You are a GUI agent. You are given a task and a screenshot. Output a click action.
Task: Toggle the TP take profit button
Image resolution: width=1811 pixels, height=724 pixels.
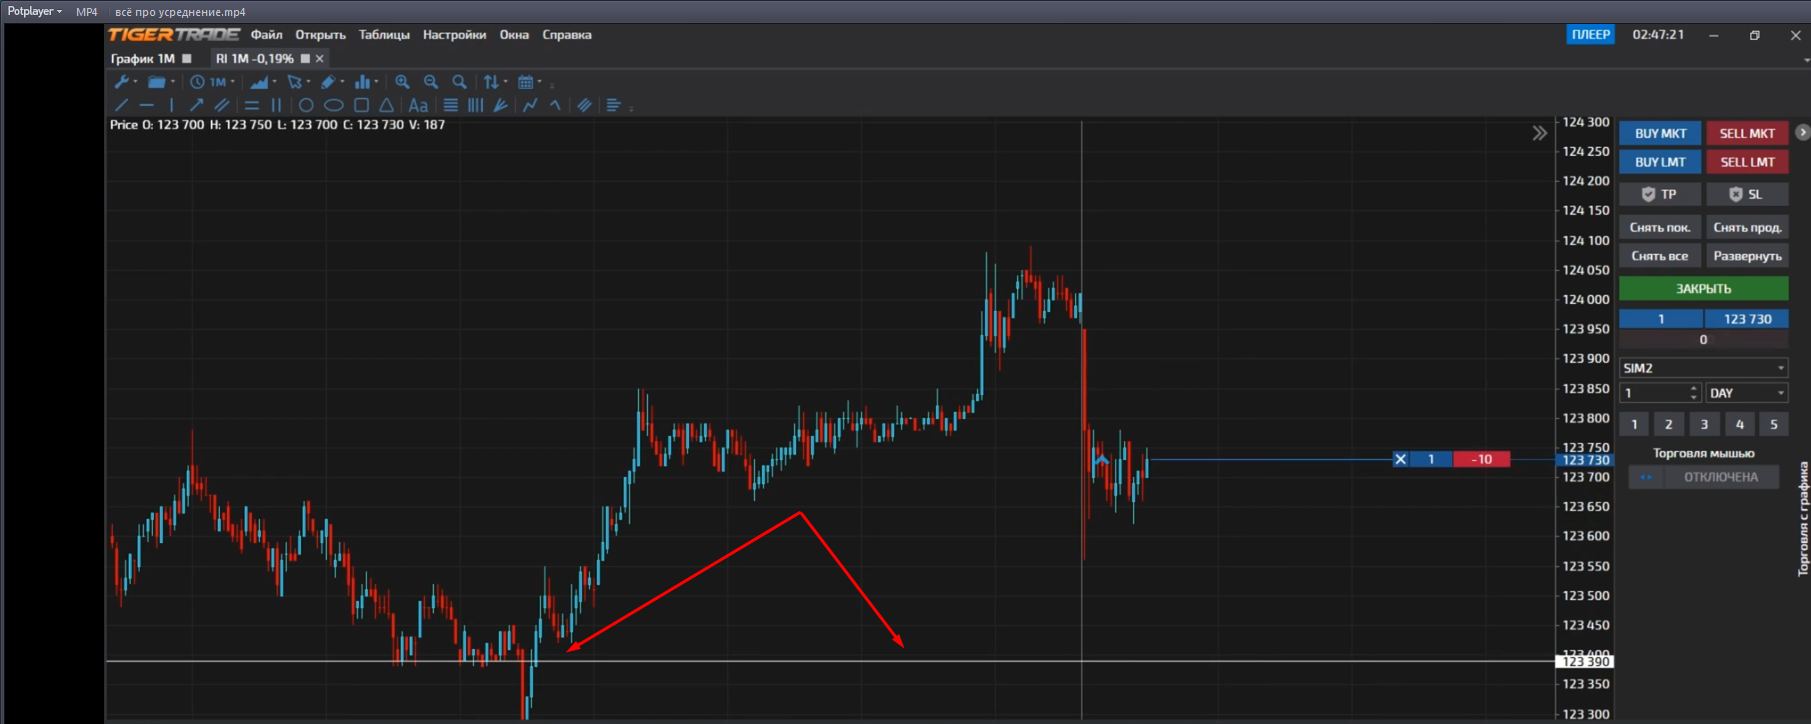[1659, 194]
